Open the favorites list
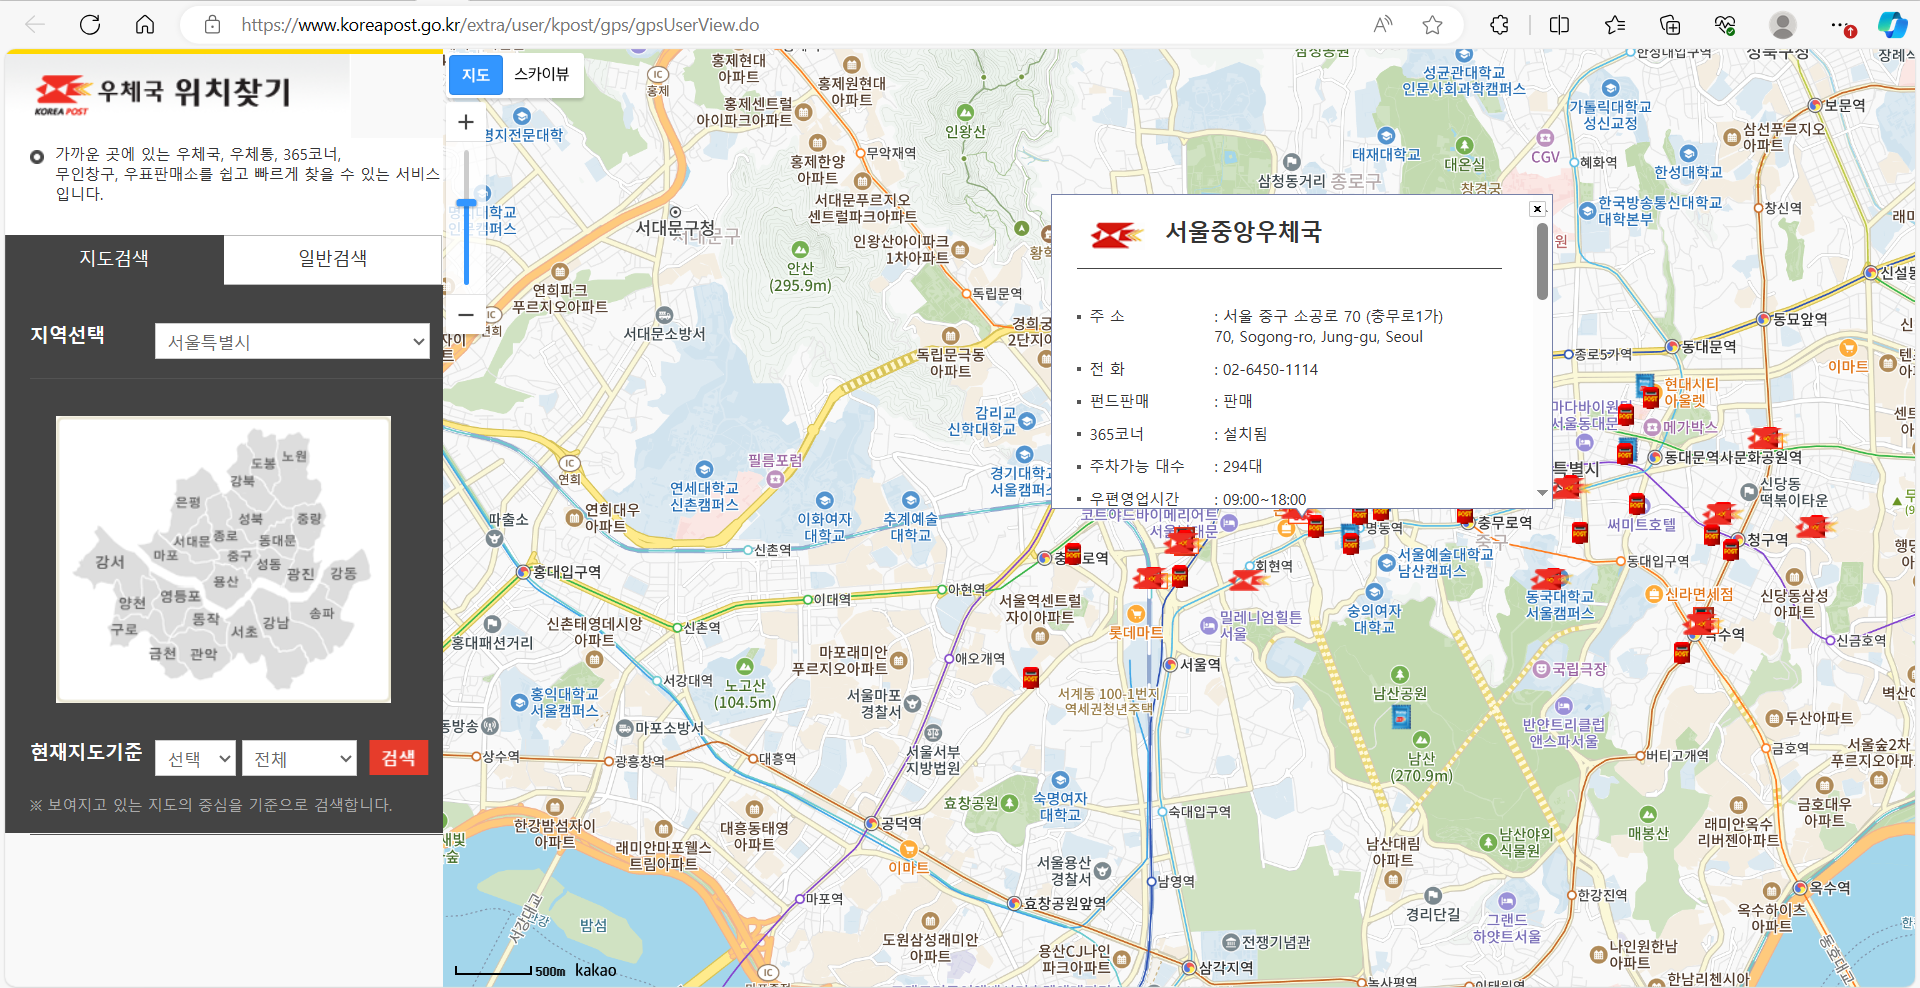The width and height of the screenshot is (1920, 988). click(x=1614, y=25)
